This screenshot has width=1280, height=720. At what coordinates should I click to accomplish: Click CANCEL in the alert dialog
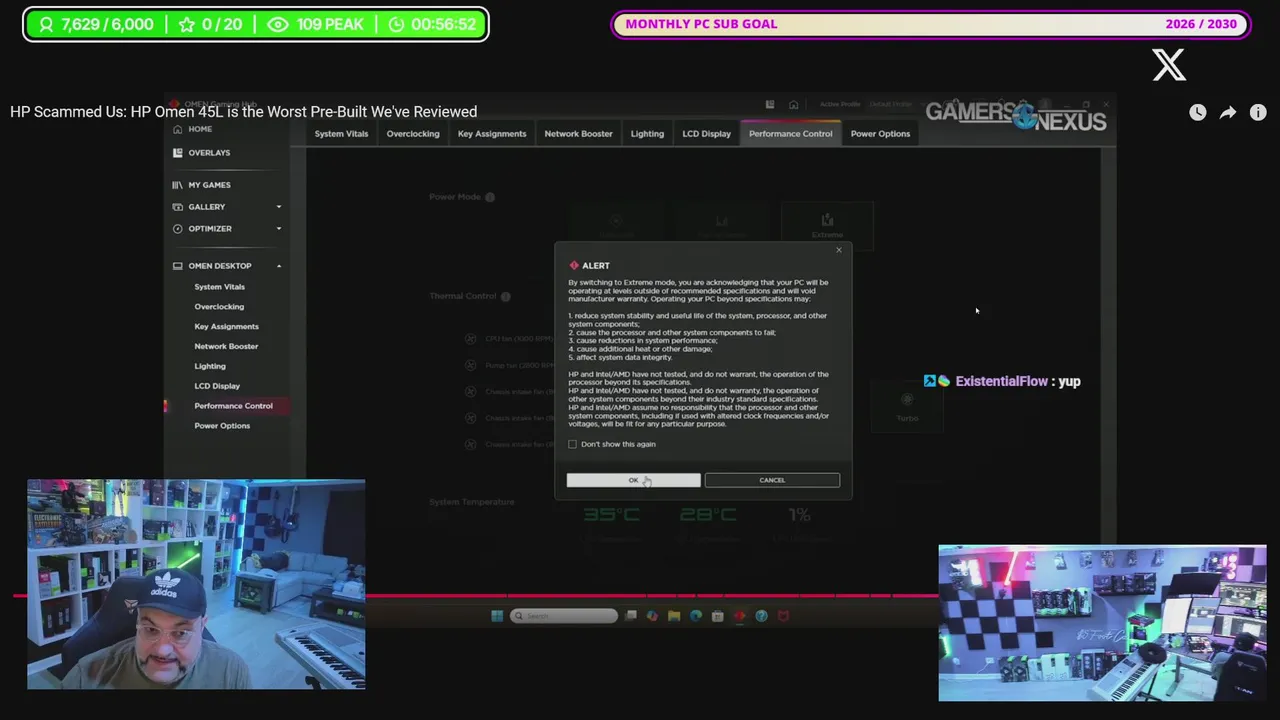point(772,480)
